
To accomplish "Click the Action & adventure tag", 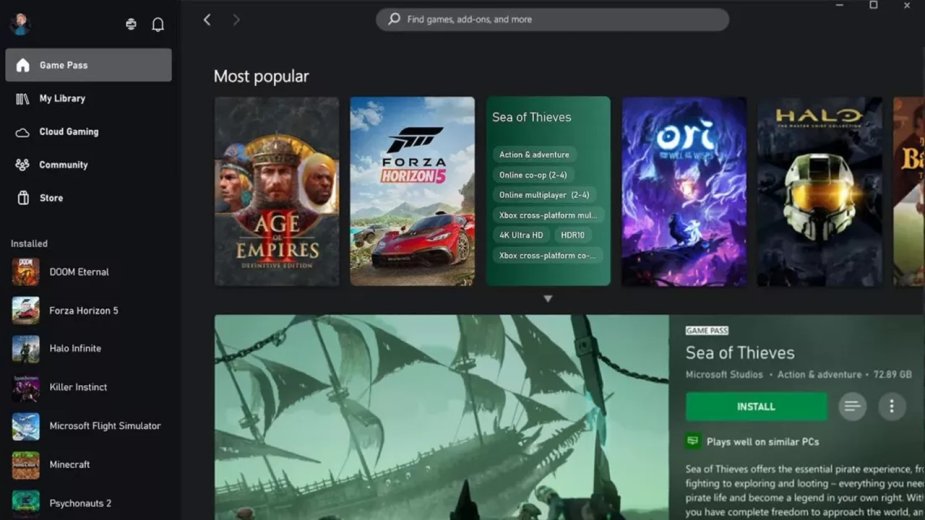I will point(534,155).
